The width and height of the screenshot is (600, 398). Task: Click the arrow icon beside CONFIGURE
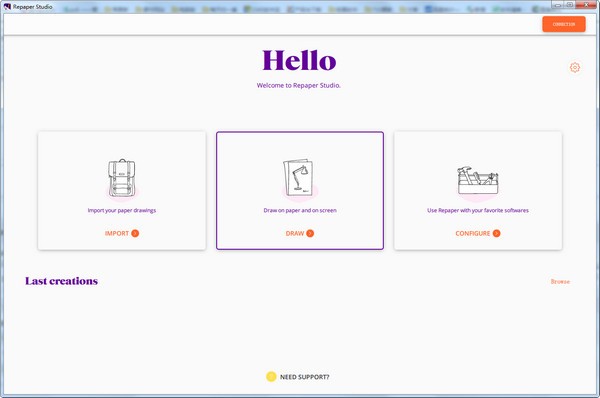pyautogui.click(x=496, y=233)
